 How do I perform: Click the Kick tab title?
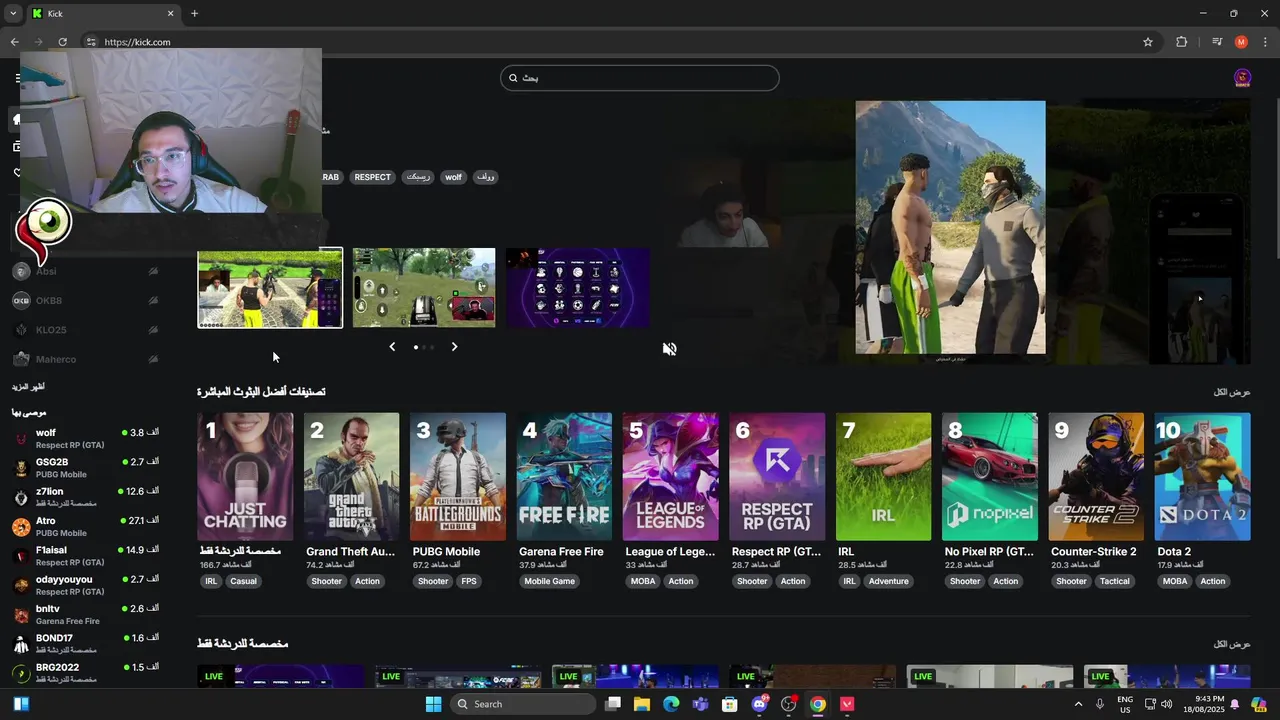[56, 14]
